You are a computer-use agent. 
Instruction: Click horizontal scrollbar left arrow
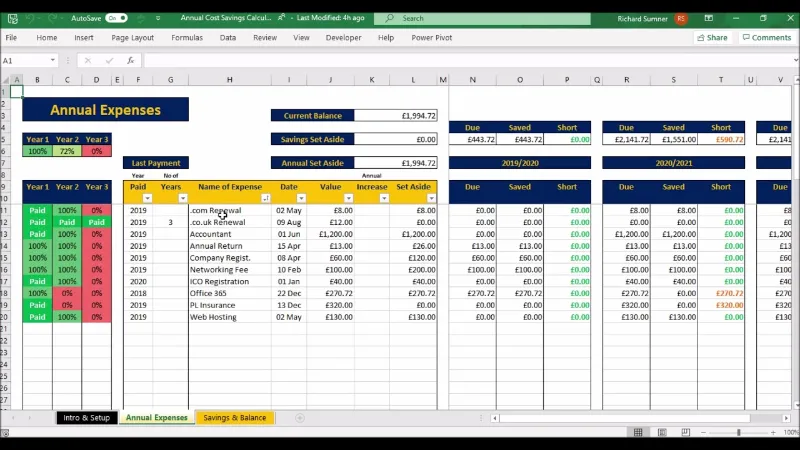494,418
